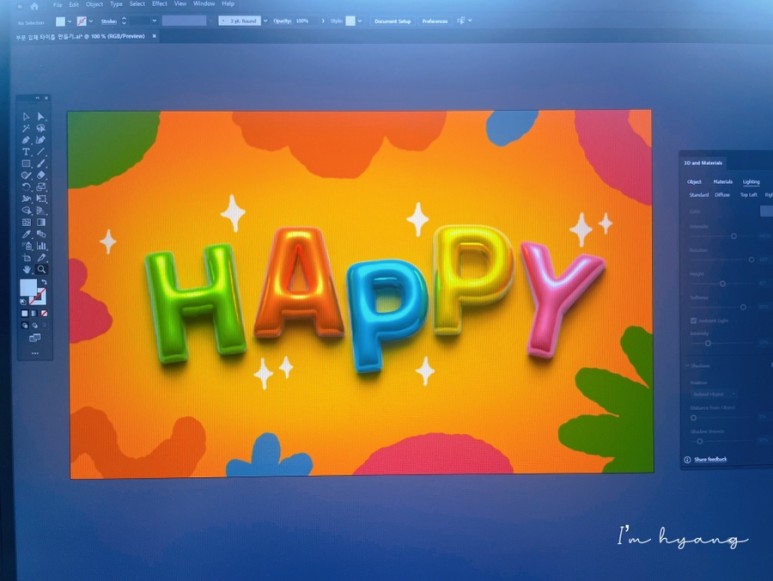Open the Type menu
773x581 pixels.
click(116, 4)
